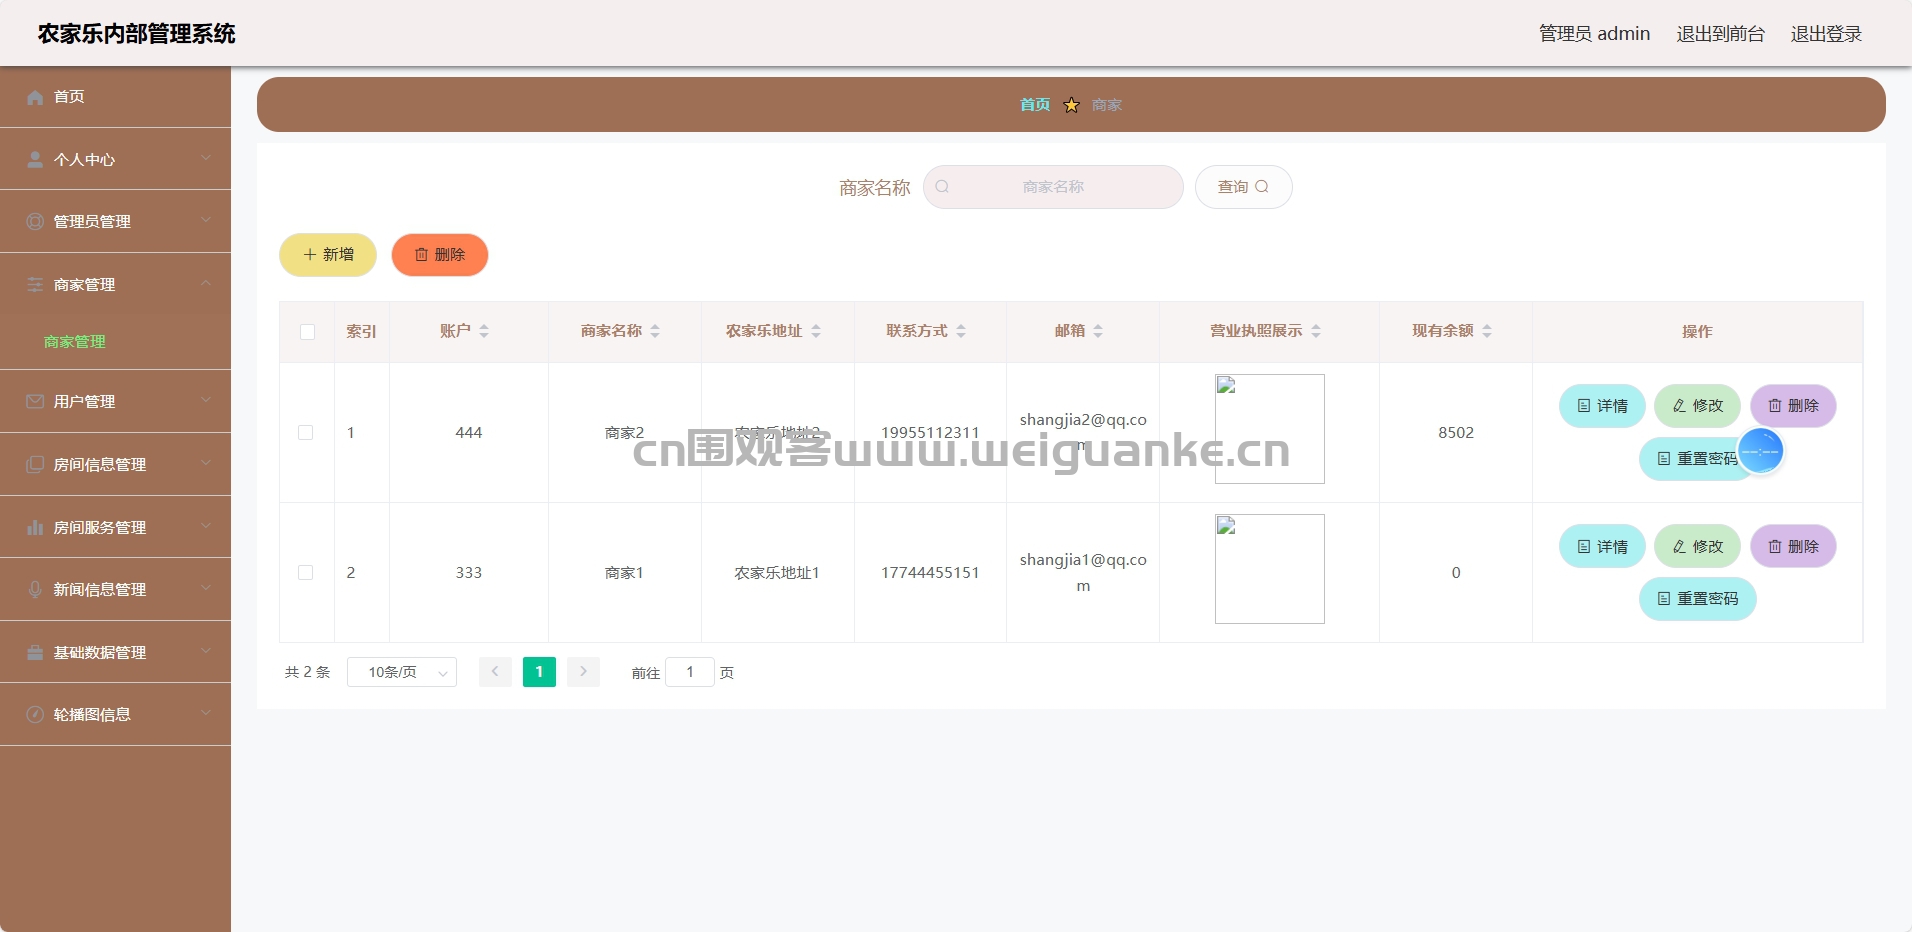This screenshot has width=1912, height=932.
Task: Click 修改 for row 商家1
Action: click(x=1698, y=547)
